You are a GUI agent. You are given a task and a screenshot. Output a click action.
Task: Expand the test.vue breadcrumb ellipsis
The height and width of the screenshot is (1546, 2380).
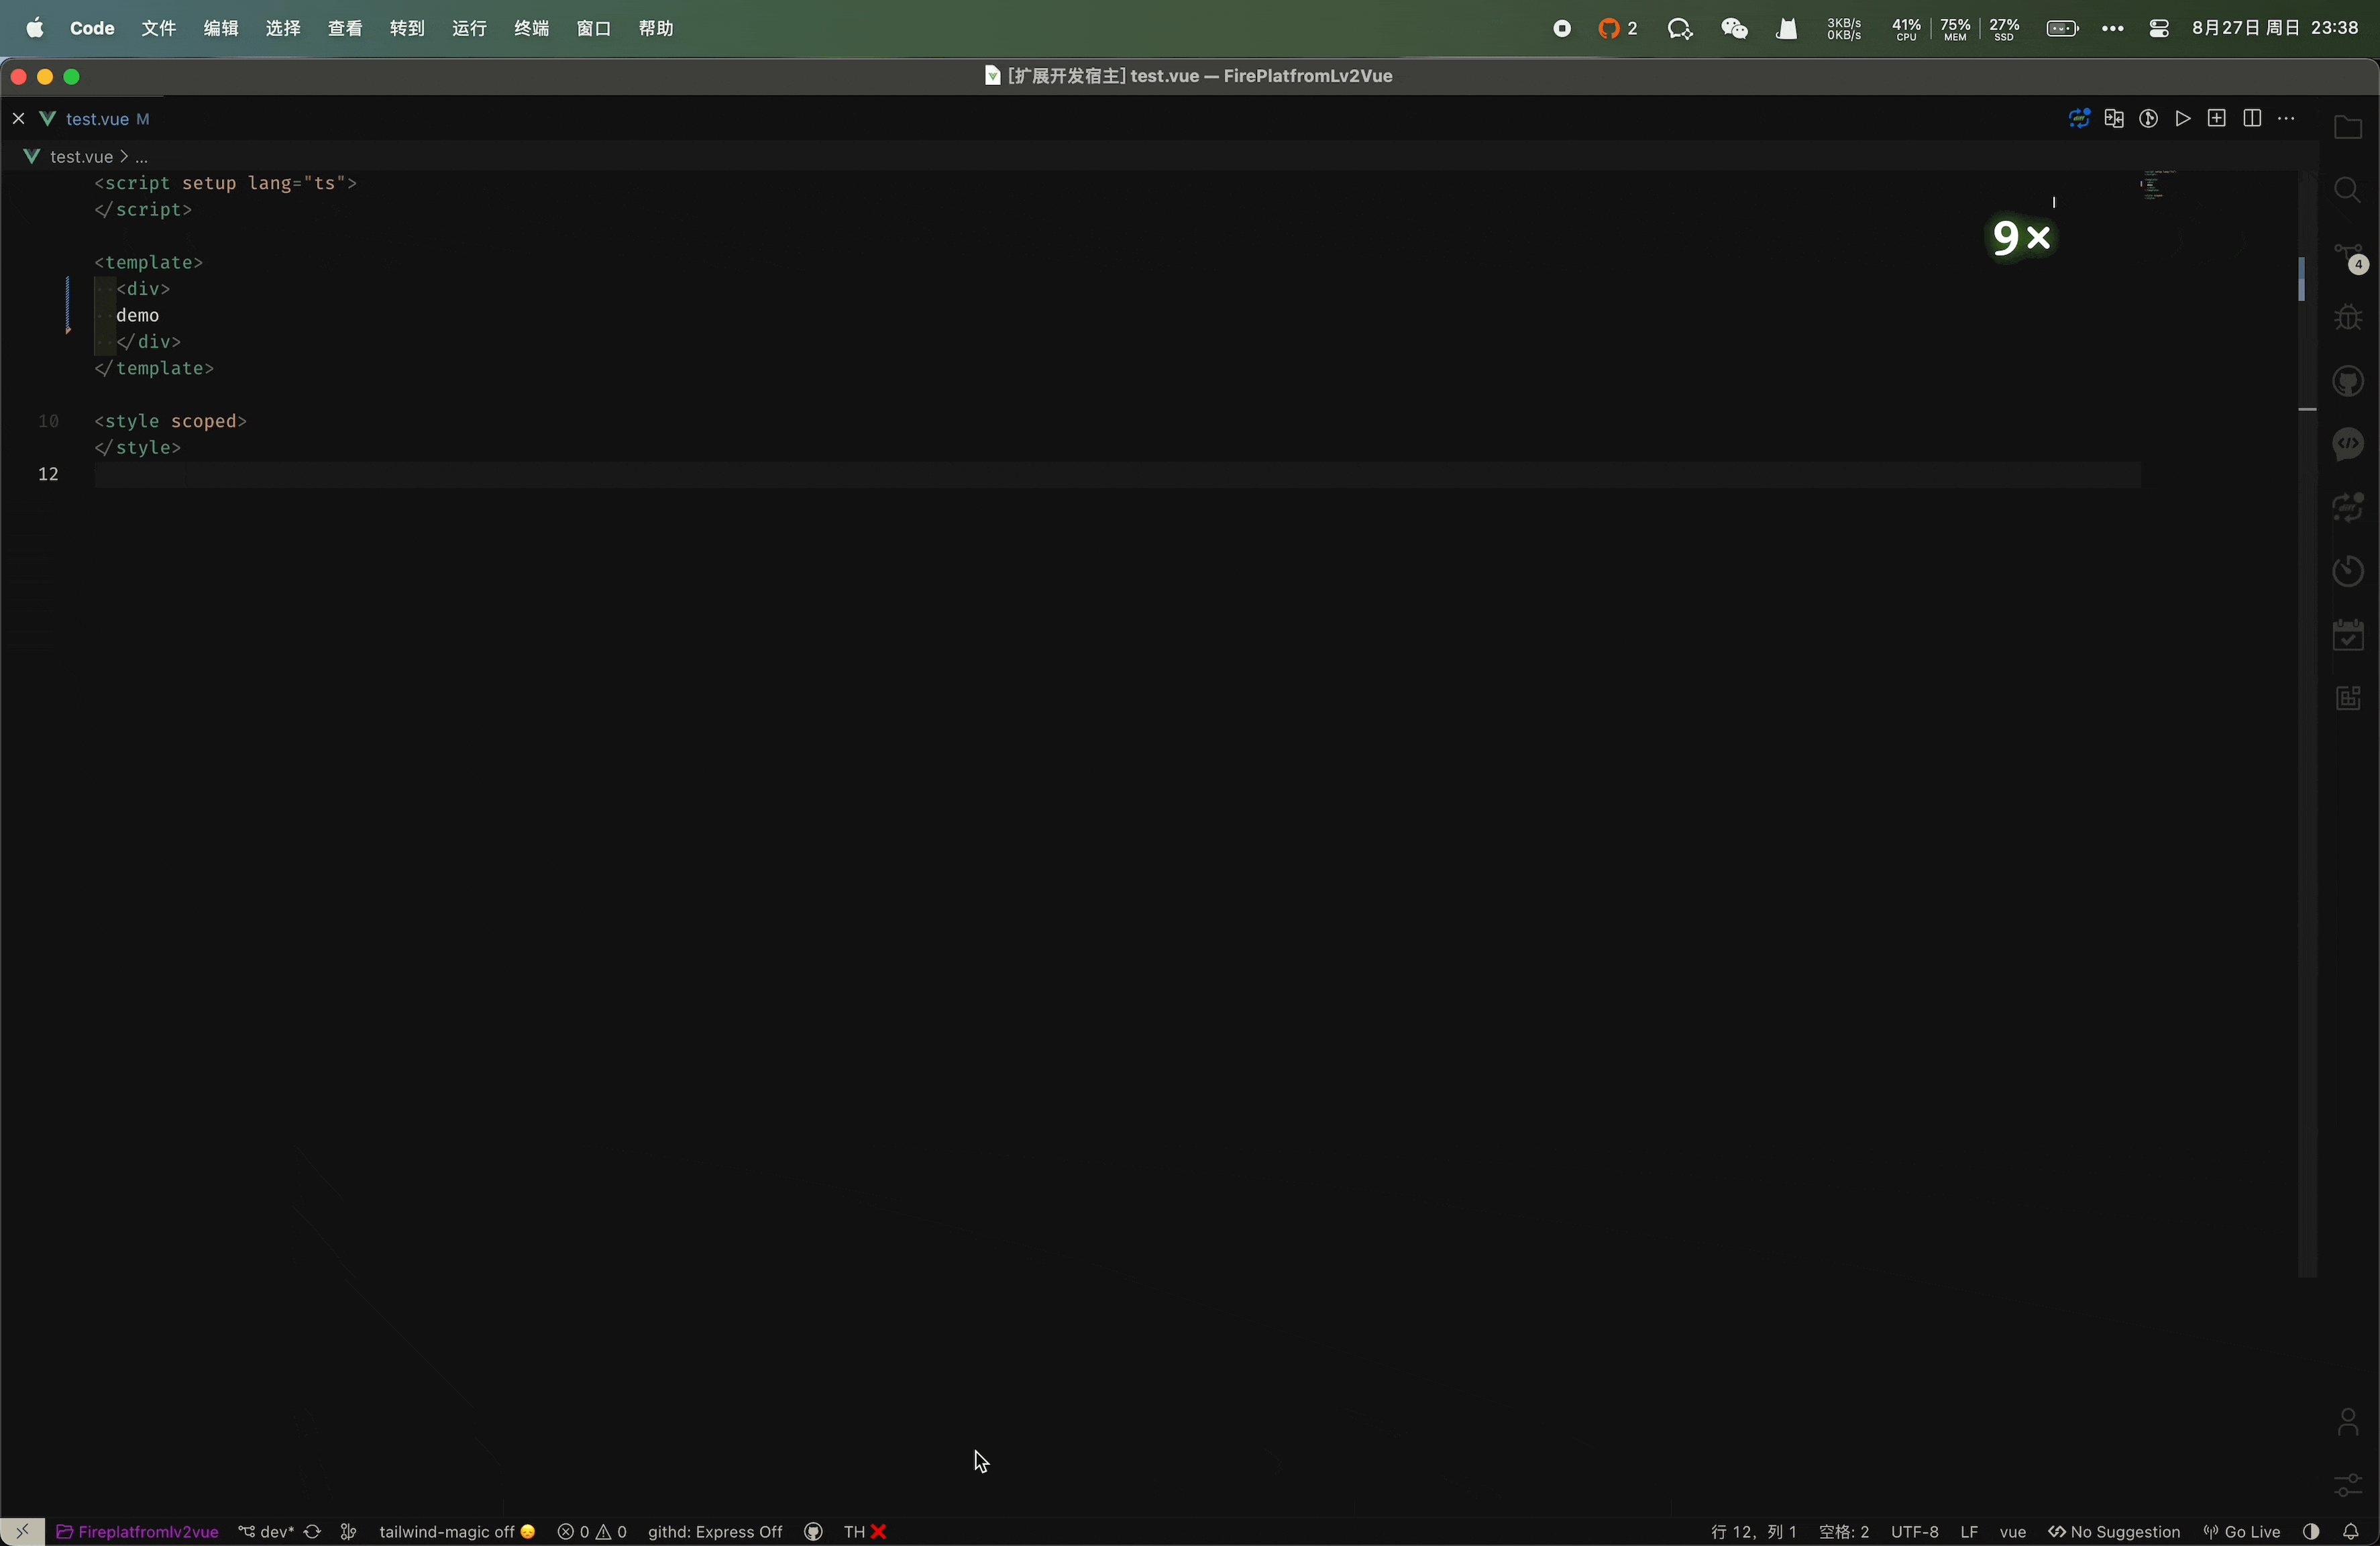tap(141, 157)
